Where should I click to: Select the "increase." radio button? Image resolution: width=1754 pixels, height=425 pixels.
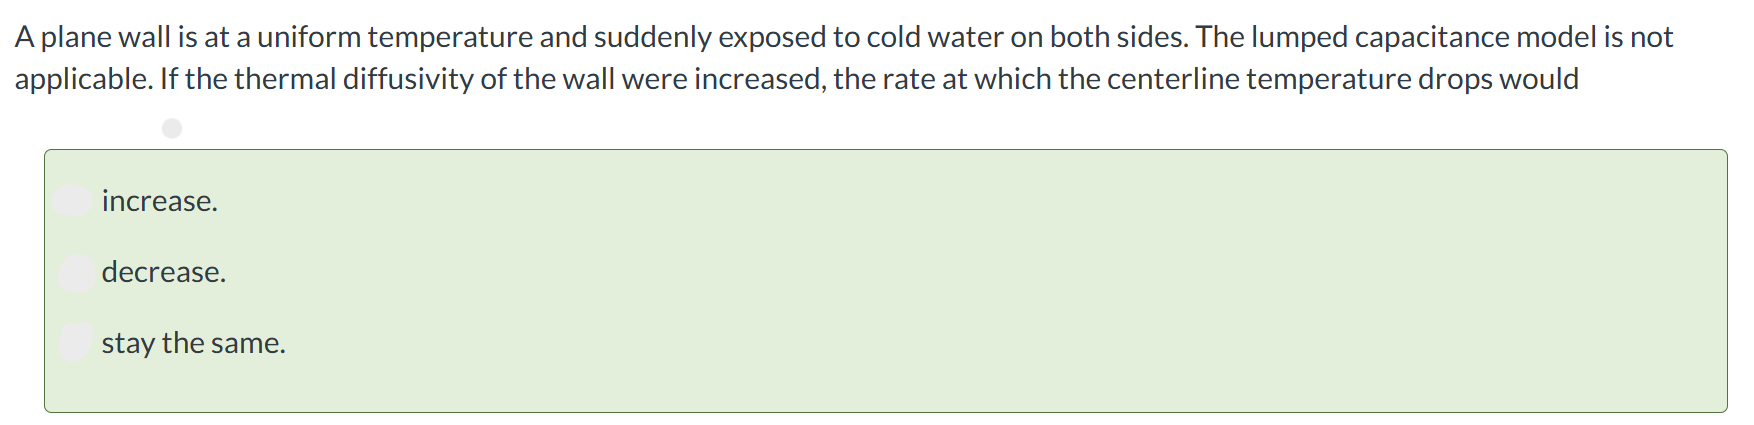tap(74, 201)
